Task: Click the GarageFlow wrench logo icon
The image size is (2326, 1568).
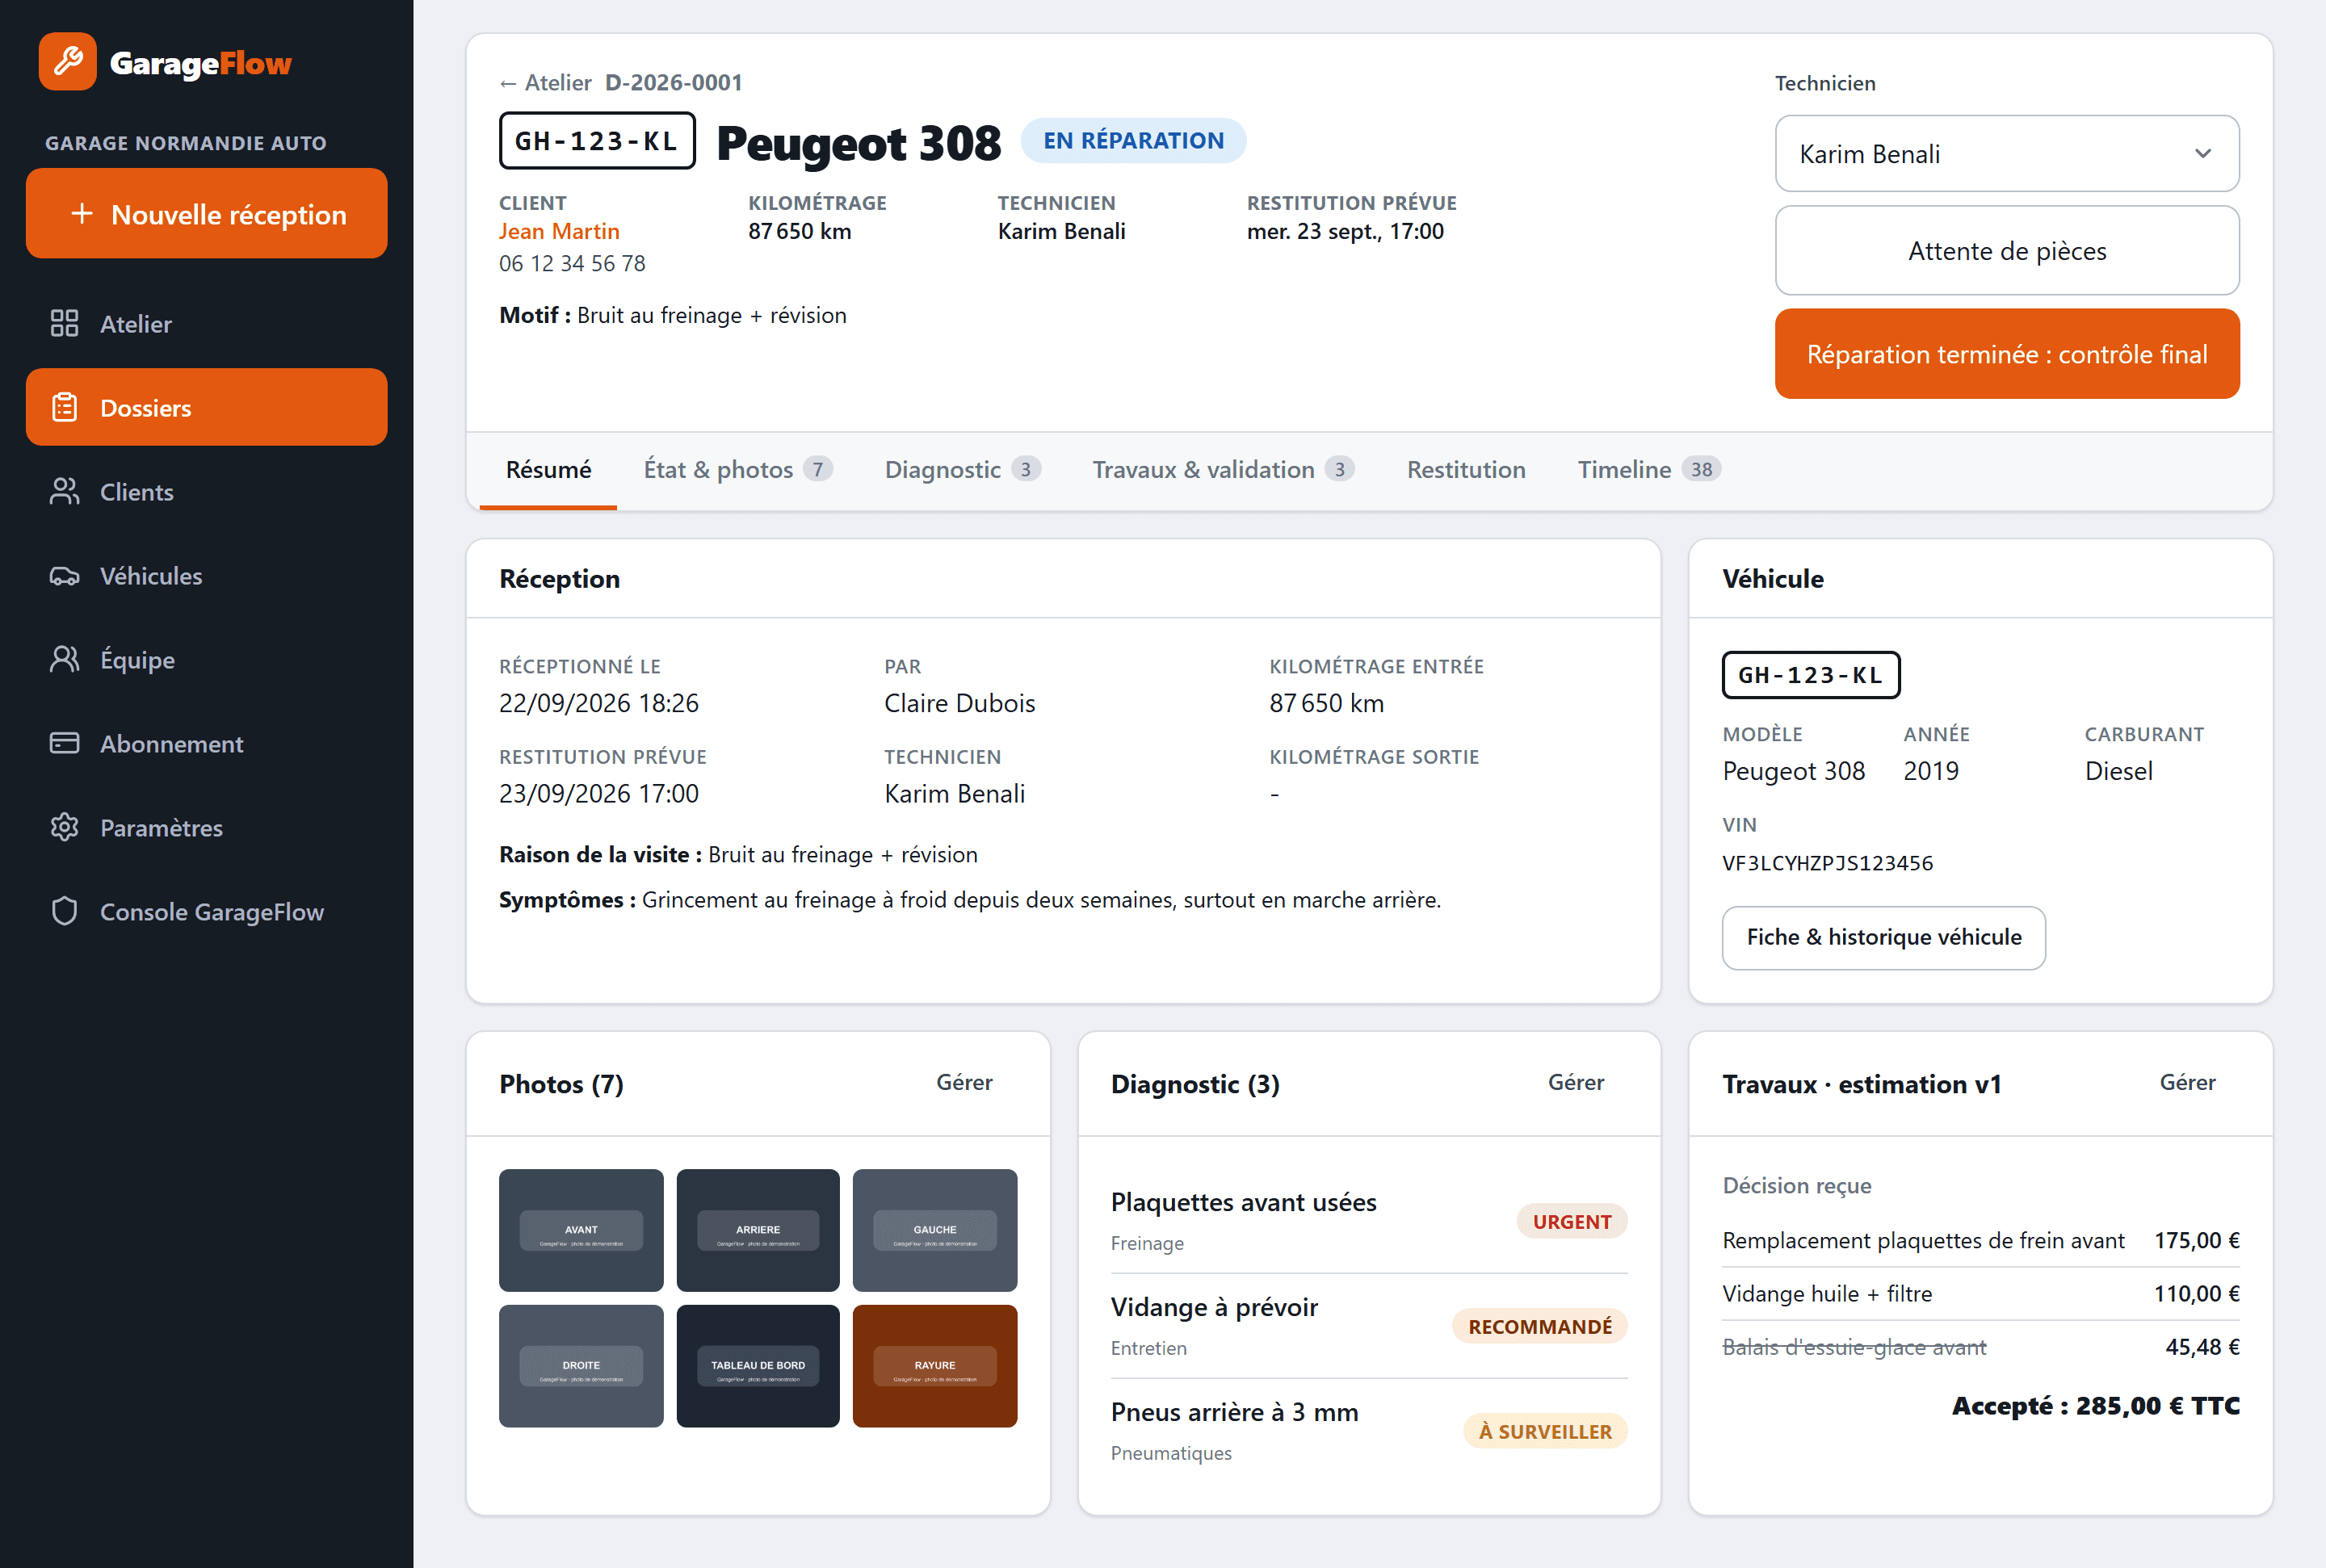Action: (x=68, y=62)
